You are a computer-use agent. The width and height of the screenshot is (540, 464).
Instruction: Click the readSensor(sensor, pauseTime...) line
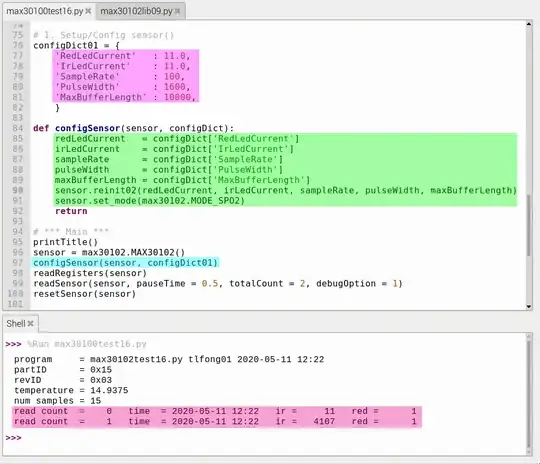[218, 283]
